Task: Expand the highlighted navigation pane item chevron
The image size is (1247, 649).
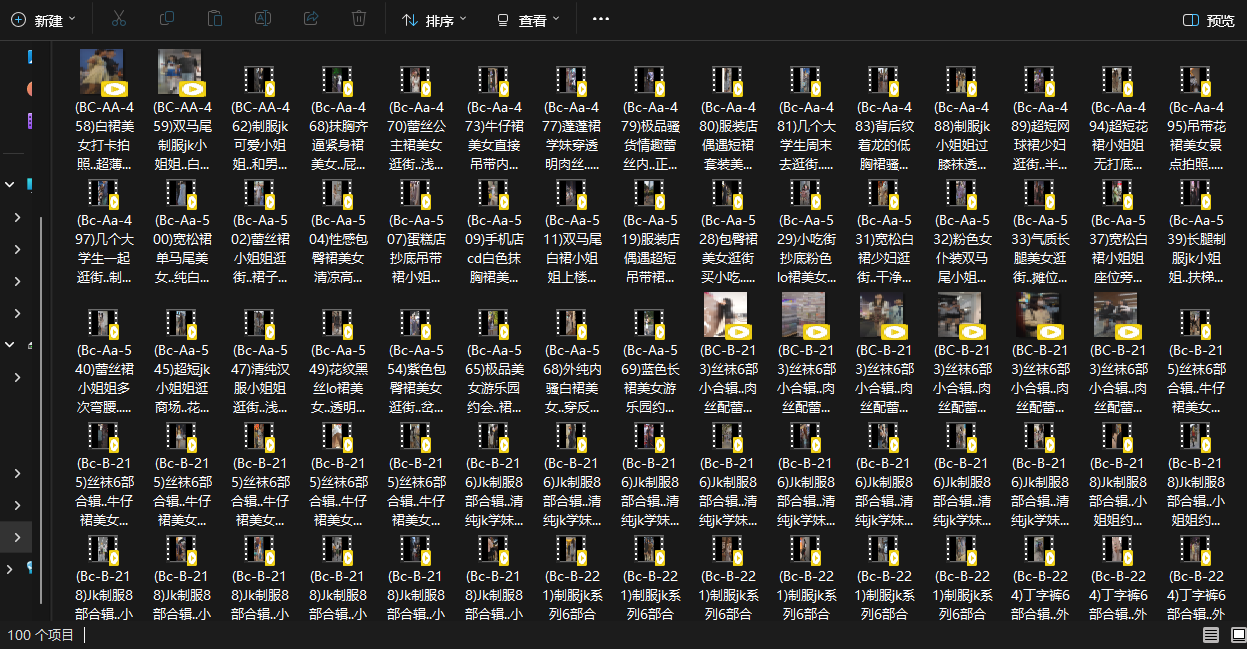Action: [17, 537]
